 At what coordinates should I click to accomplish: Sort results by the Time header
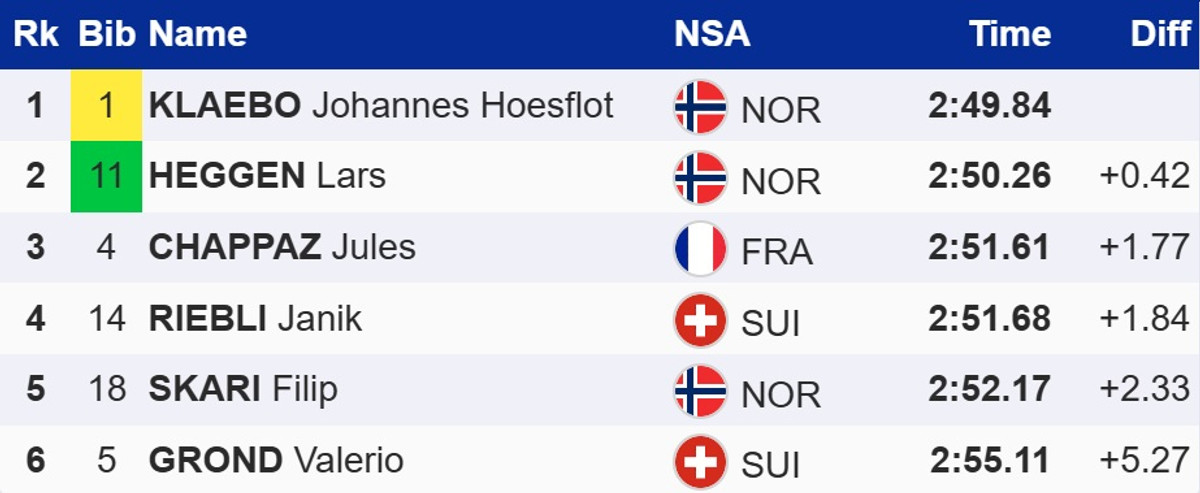coord(1010,34)
